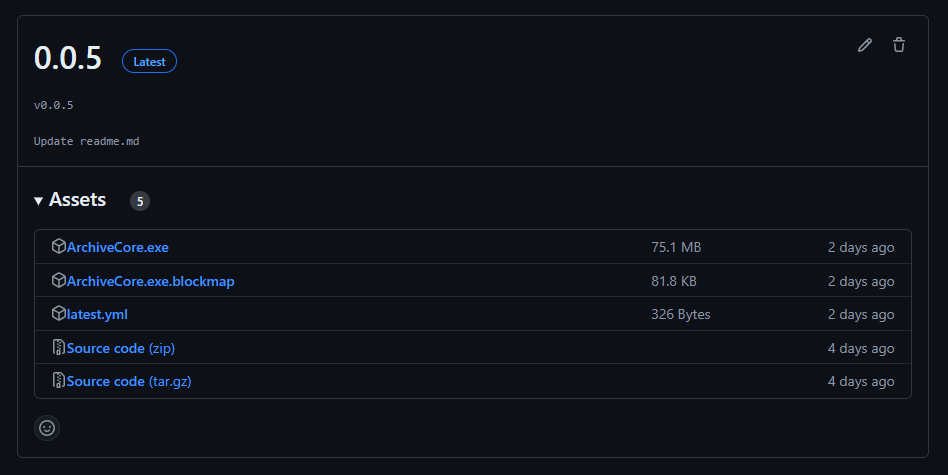Click the Assets heading label
The image size is (948, 475).
77,200
